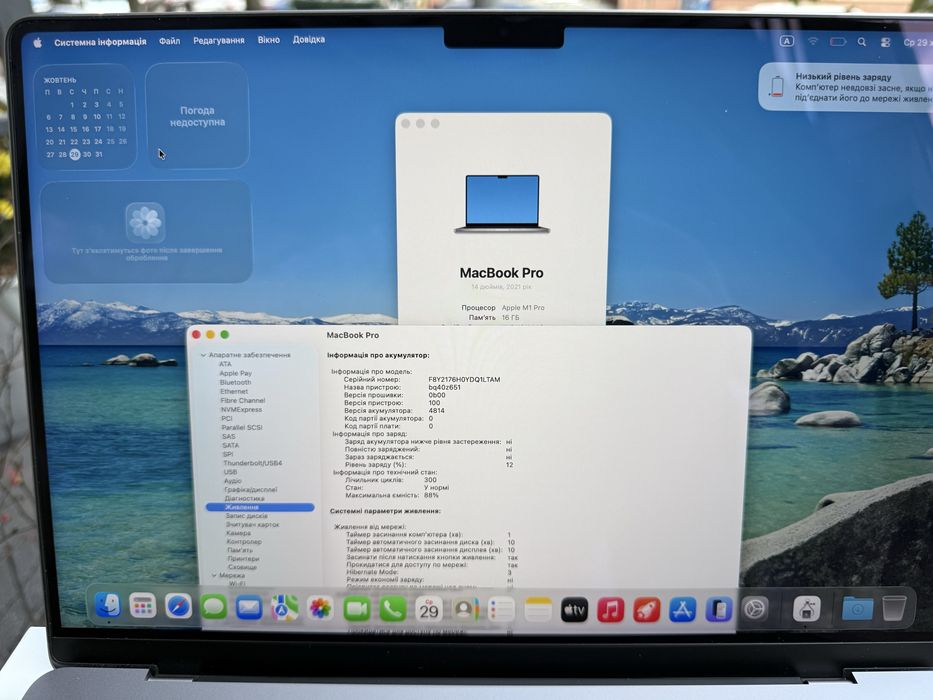This screenshot has width=933, height=700.
Task: Open the green Phone app in Dock
Action: [393, 609]
